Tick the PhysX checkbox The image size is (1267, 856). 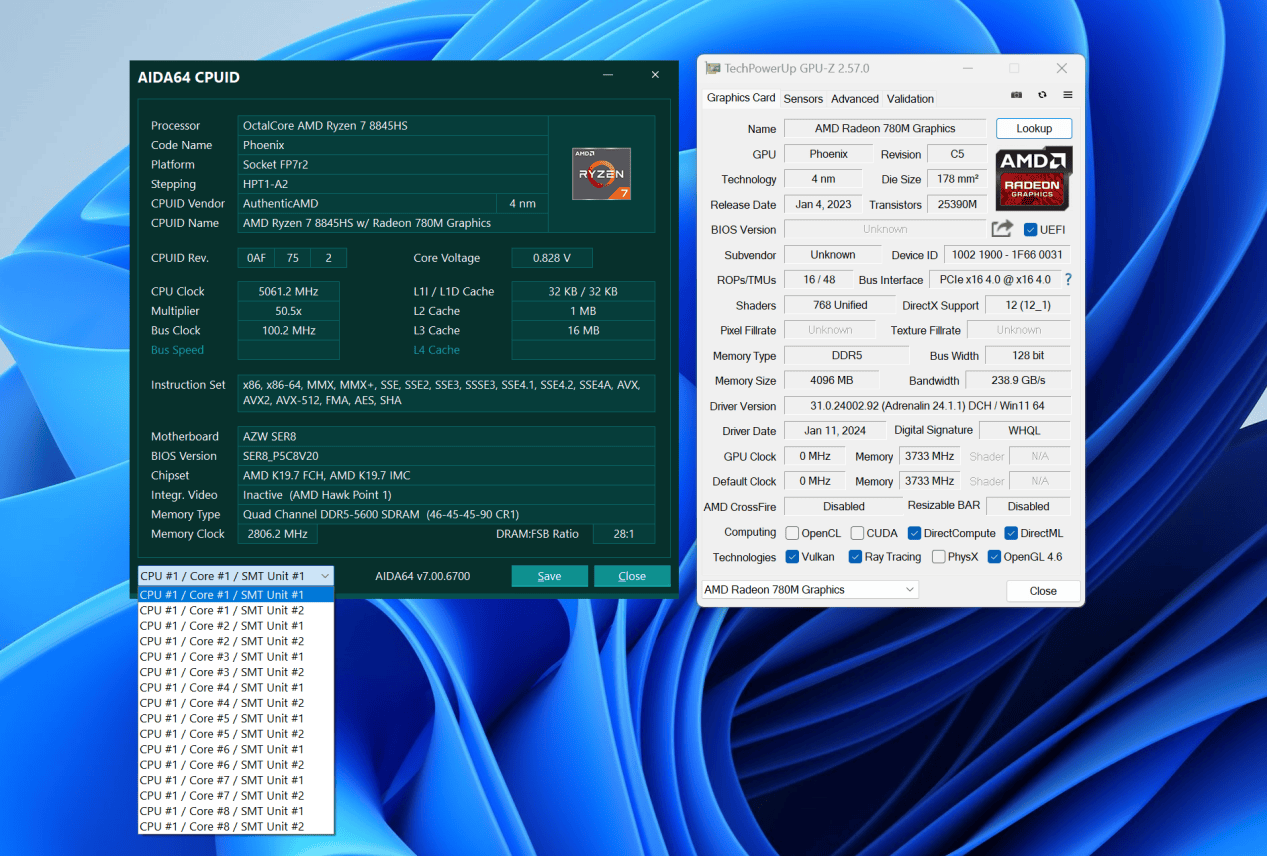click(938, 557)
